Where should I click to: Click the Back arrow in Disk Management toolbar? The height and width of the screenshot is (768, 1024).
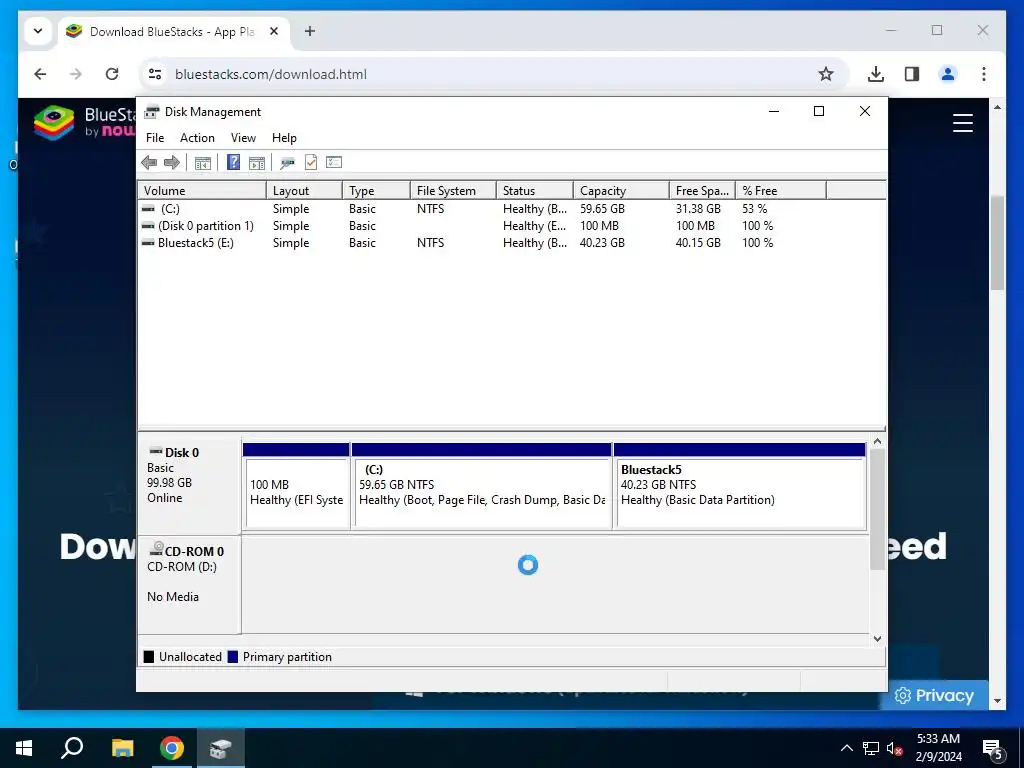[149, 163]
